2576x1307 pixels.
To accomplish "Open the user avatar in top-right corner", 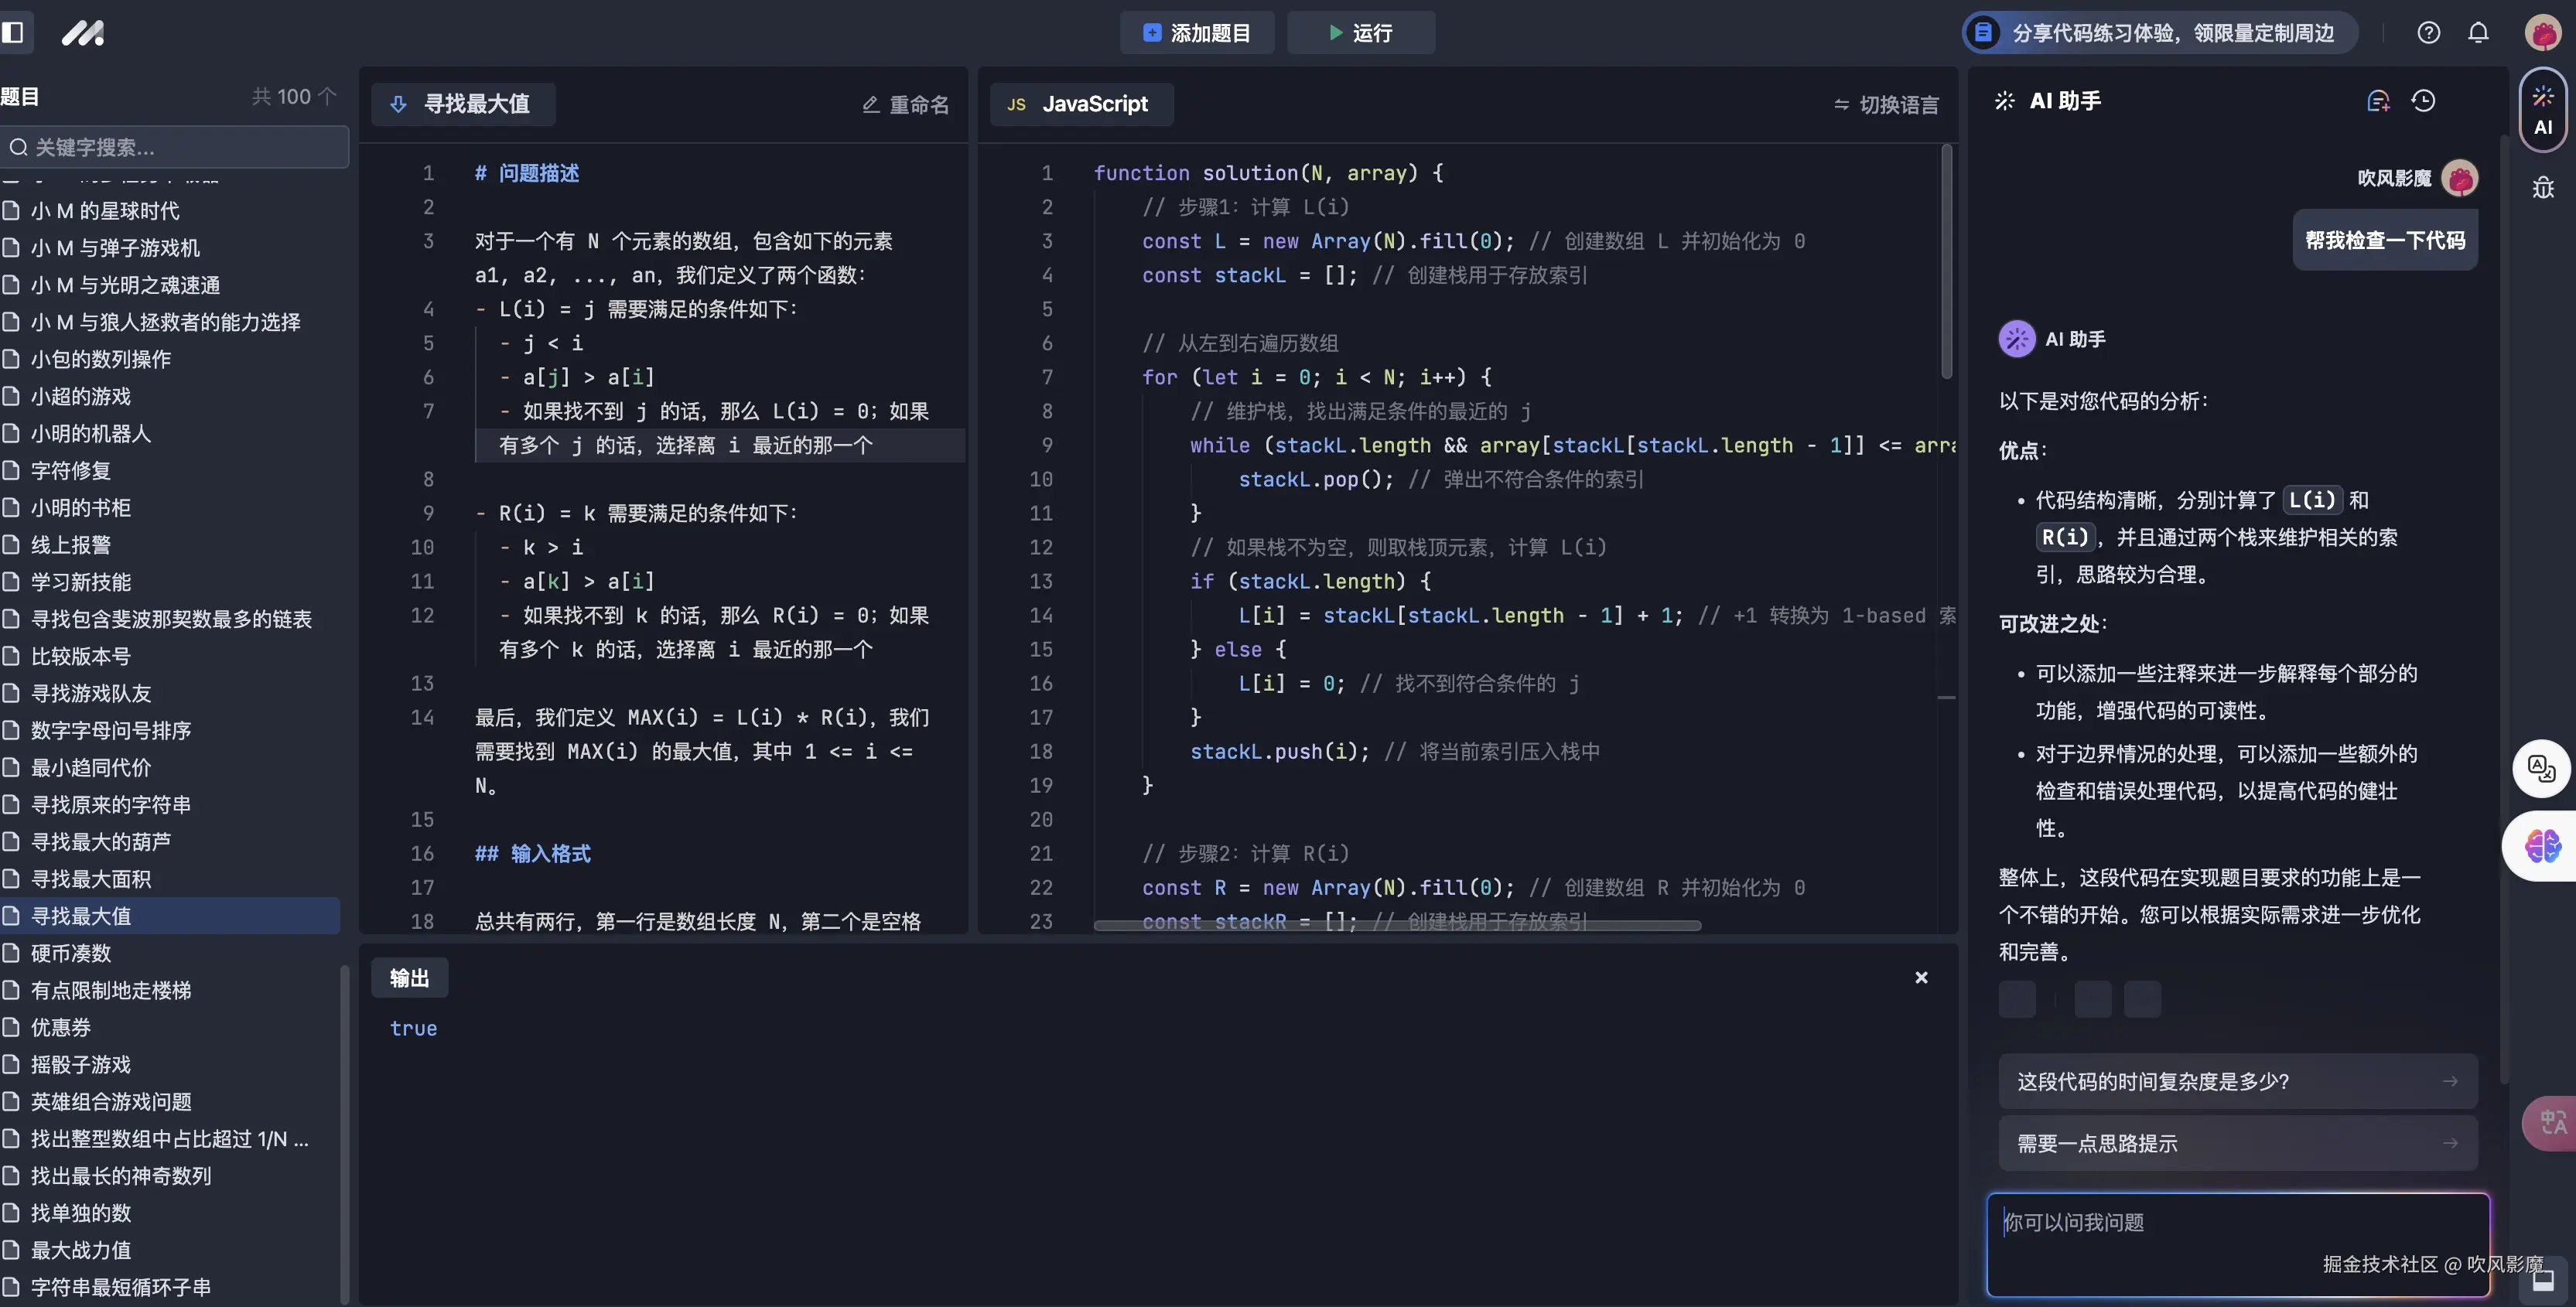I will [x=2543, y=33].
